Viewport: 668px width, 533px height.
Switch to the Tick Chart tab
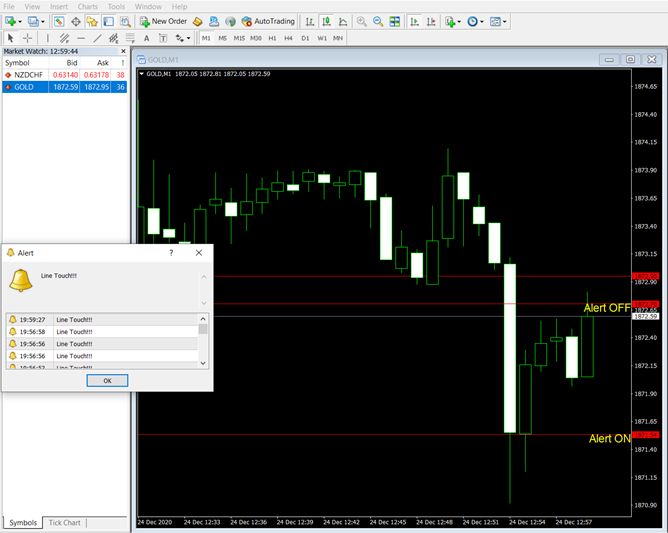point(65,522)
